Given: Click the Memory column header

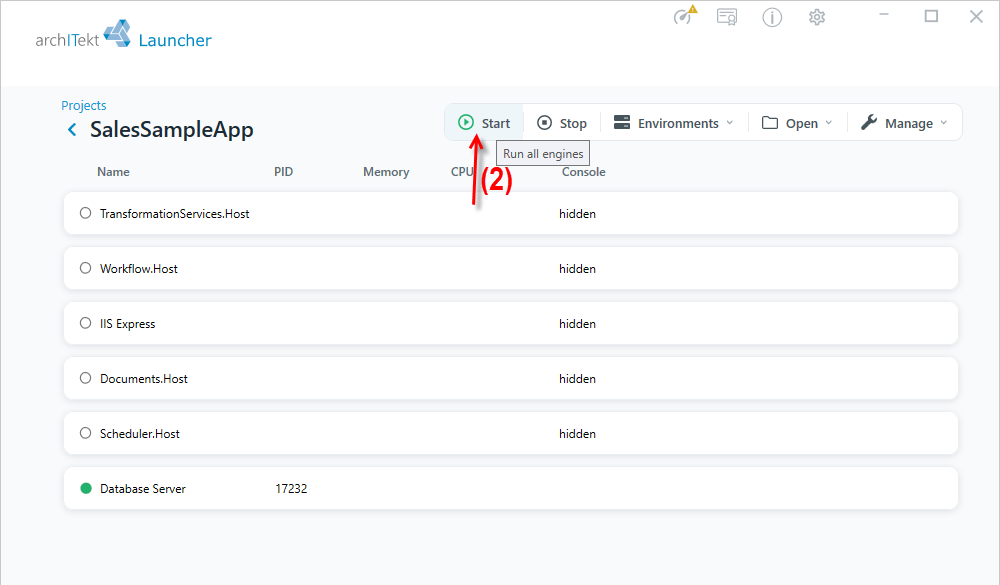Looking at the screenshot, I should (386, 172).
